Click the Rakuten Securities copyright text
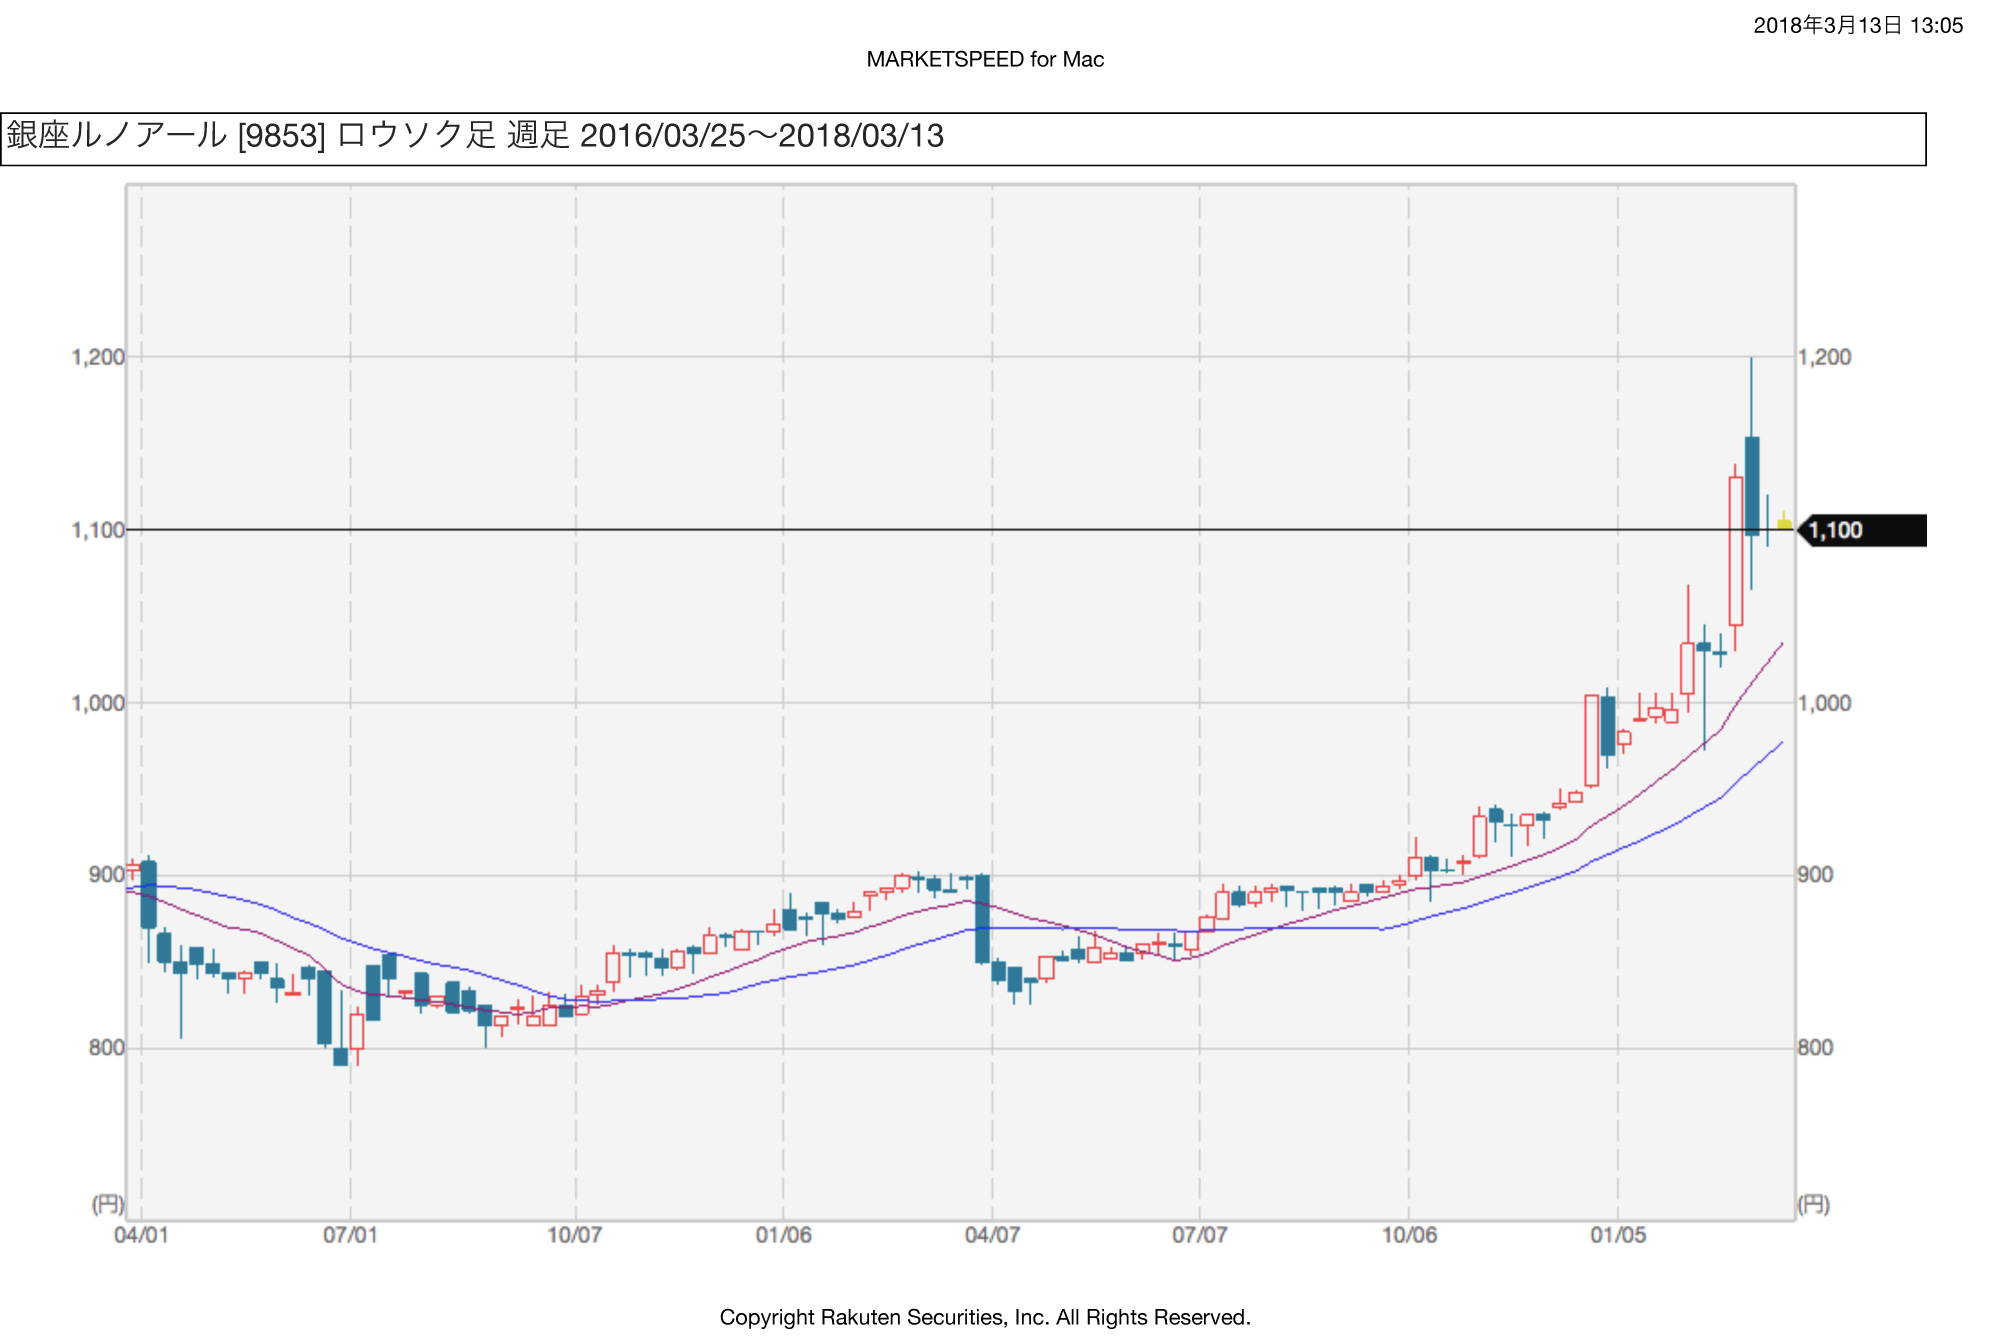The image size is (2000, 1340). coord(985,1317)
